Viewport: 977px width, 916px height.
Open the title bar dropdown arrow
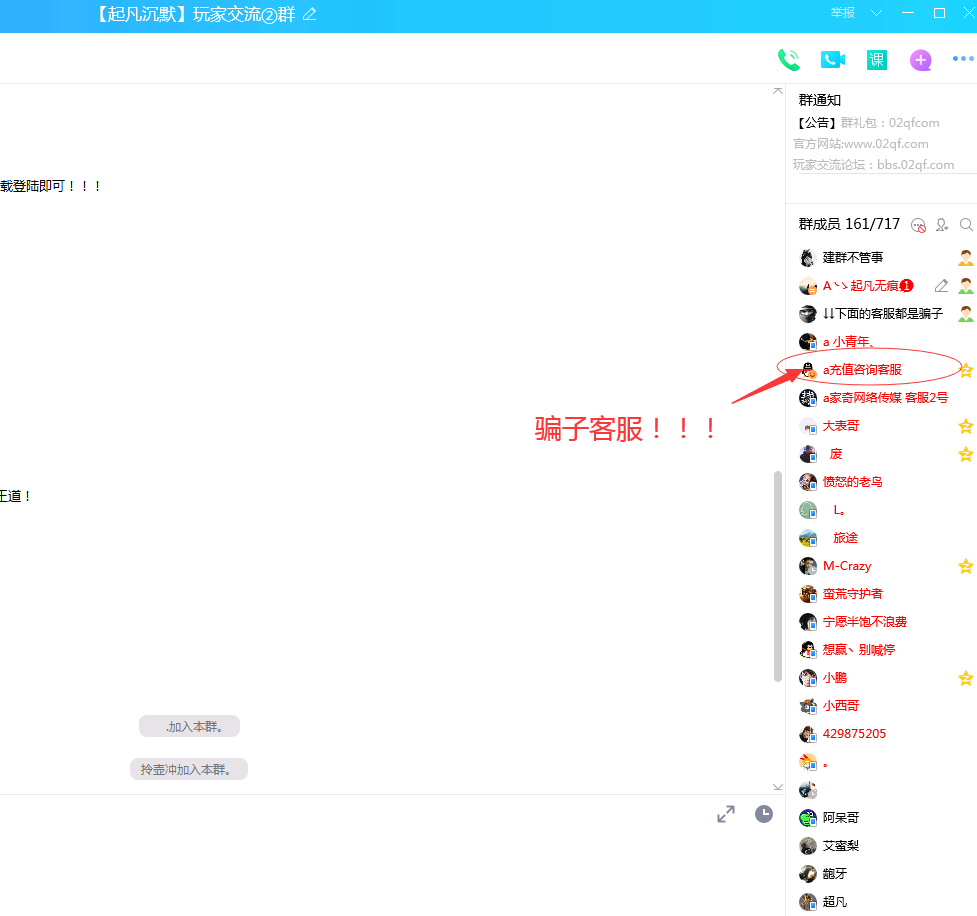(877, 13)
